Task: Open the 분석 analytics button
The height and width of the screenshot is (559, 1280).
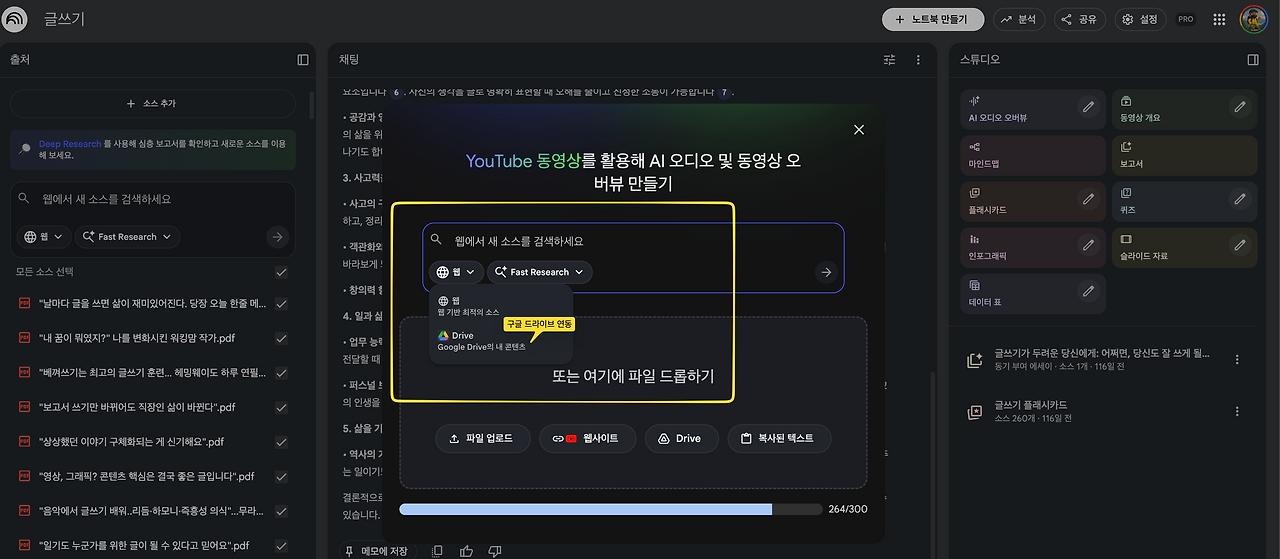Action: 1017,19
